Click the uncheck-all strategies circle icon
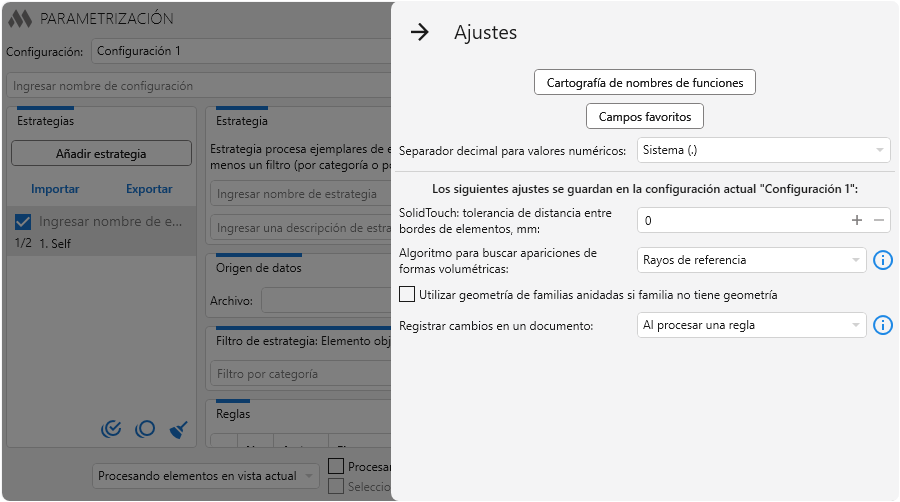Image resolution: width=900 pixels, height=502 pixels. coord(145,429)
